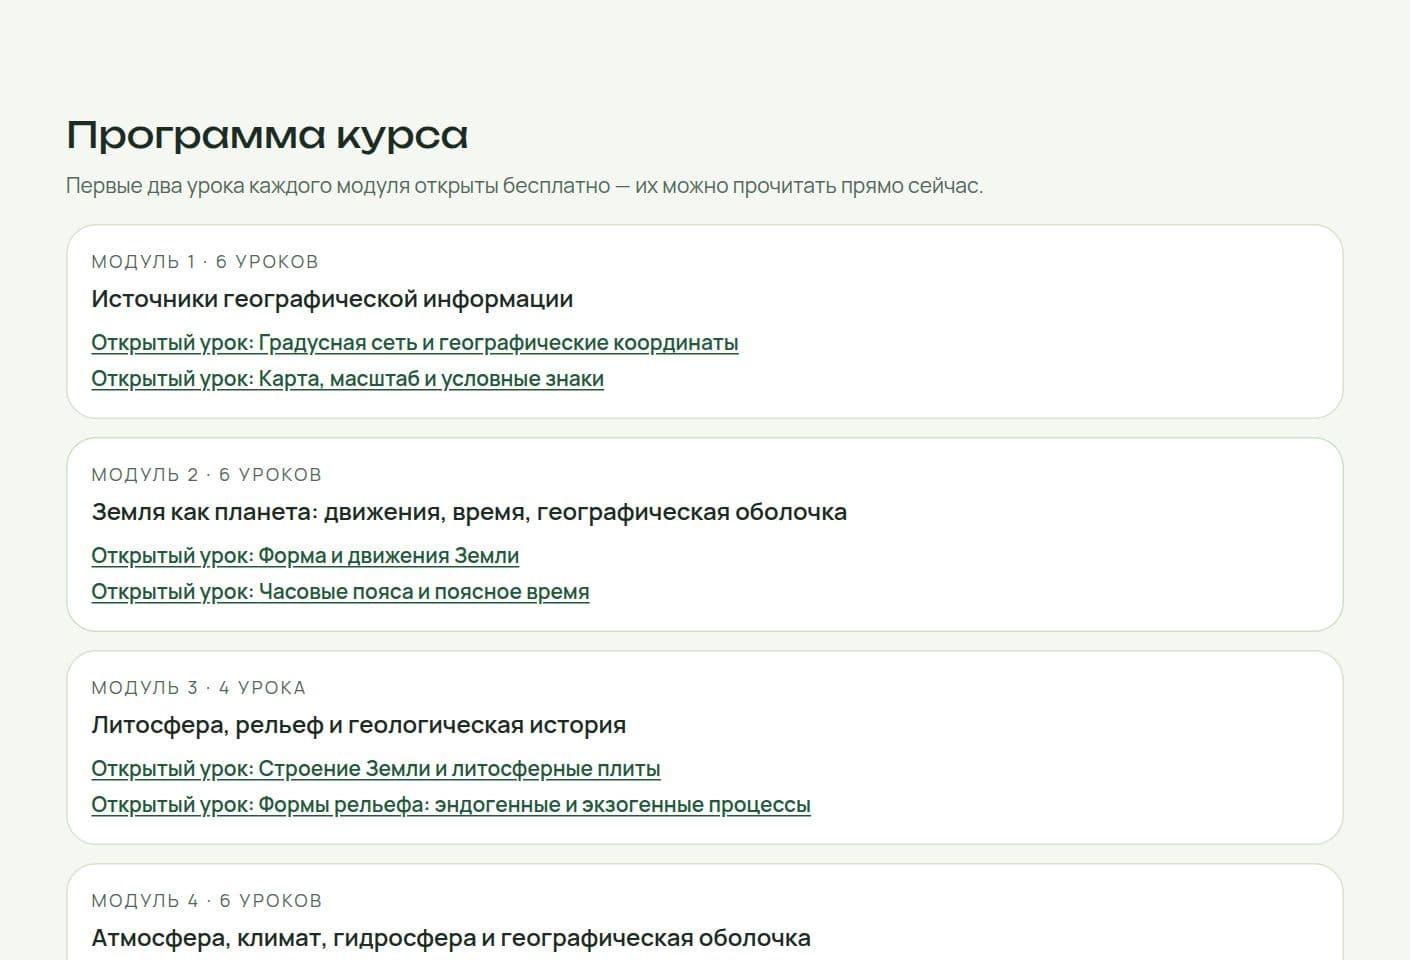Open lesson Формы рельефа: эндогенные и экзогенные процессы

[x=451, y=805]
